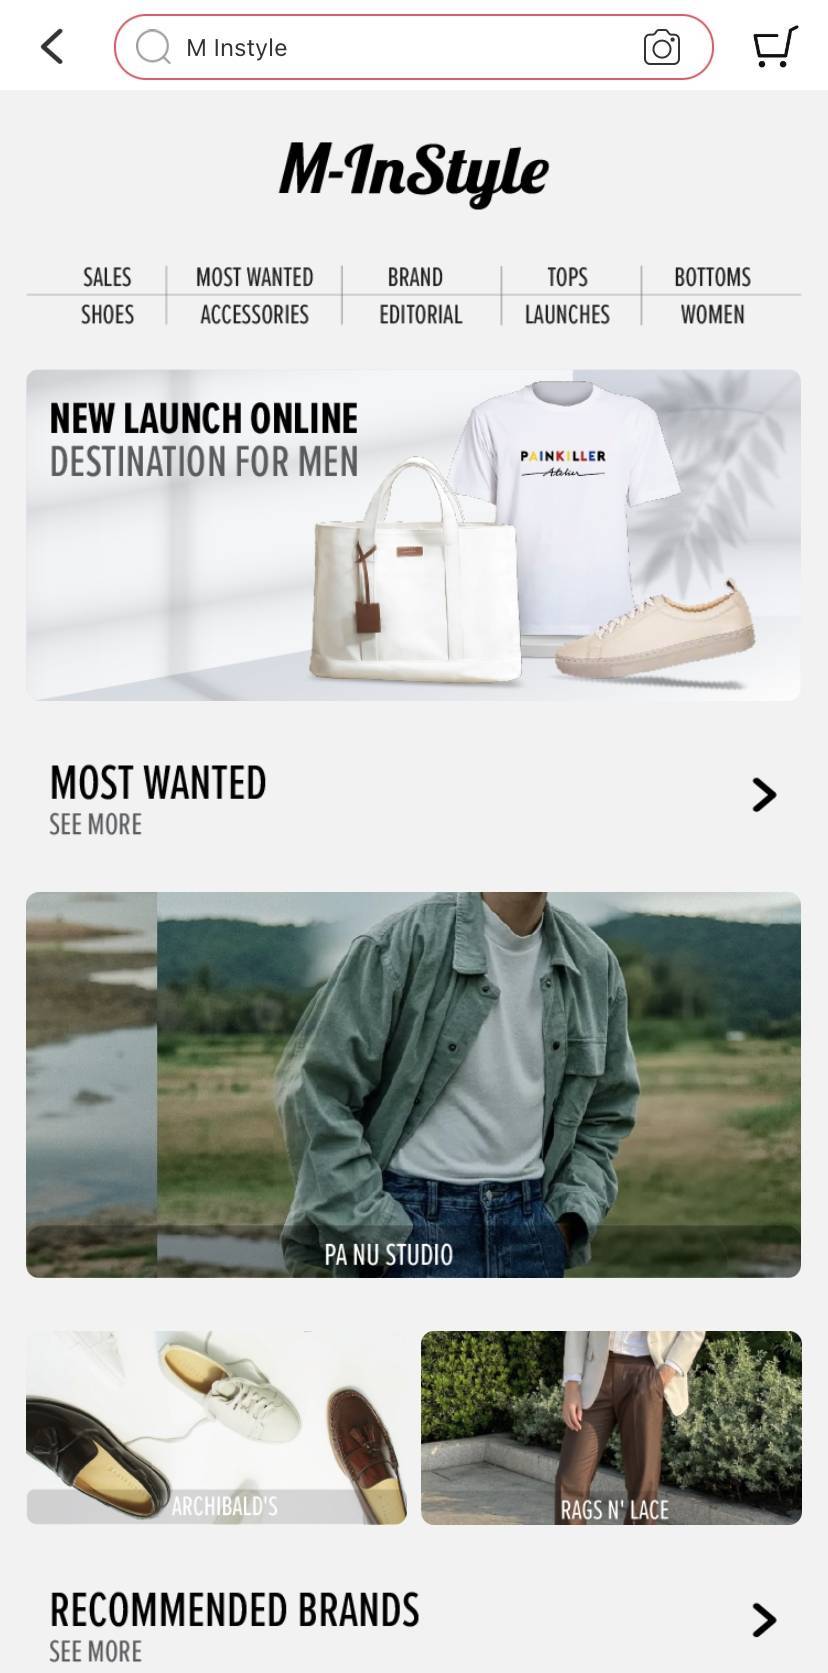Click See More under Most Wanted

coord(96,824)
